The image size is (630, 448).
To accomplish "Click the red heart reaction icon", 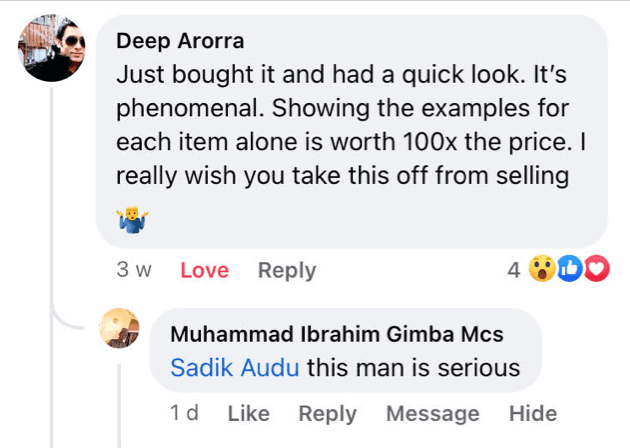I will 596,270.
